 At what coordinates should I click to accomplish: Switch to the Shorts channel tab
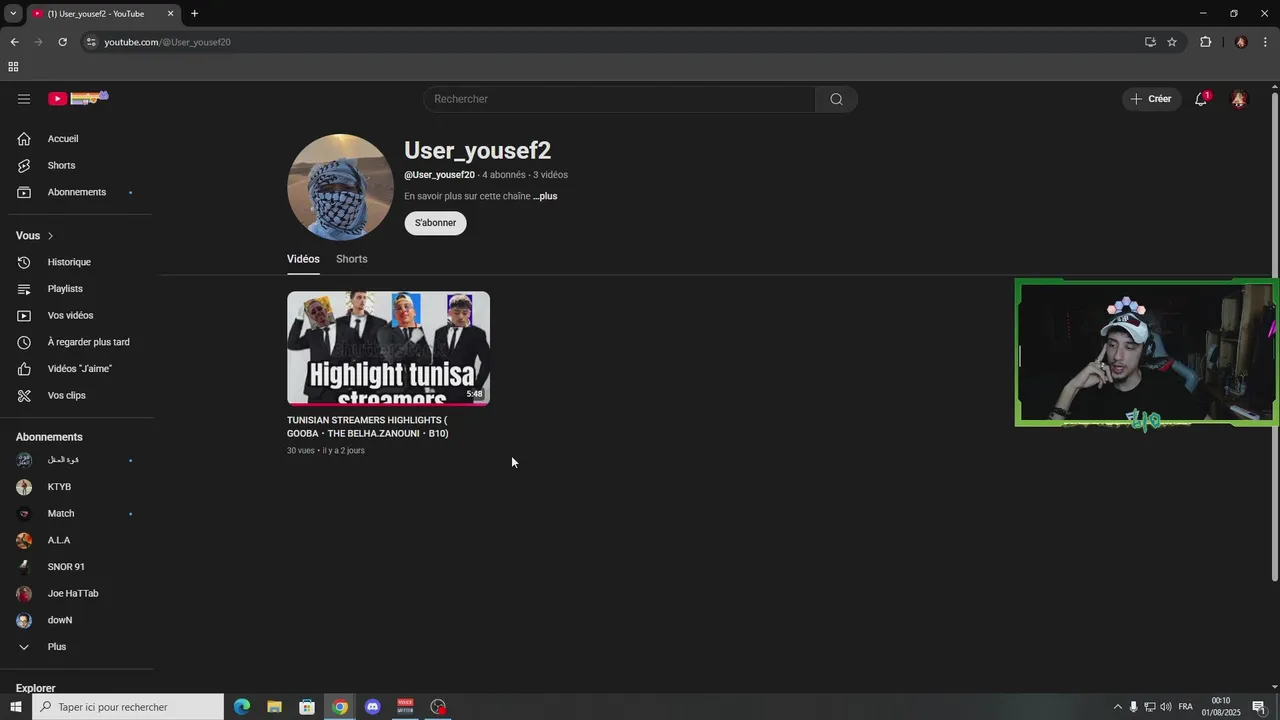coord(352,259)
